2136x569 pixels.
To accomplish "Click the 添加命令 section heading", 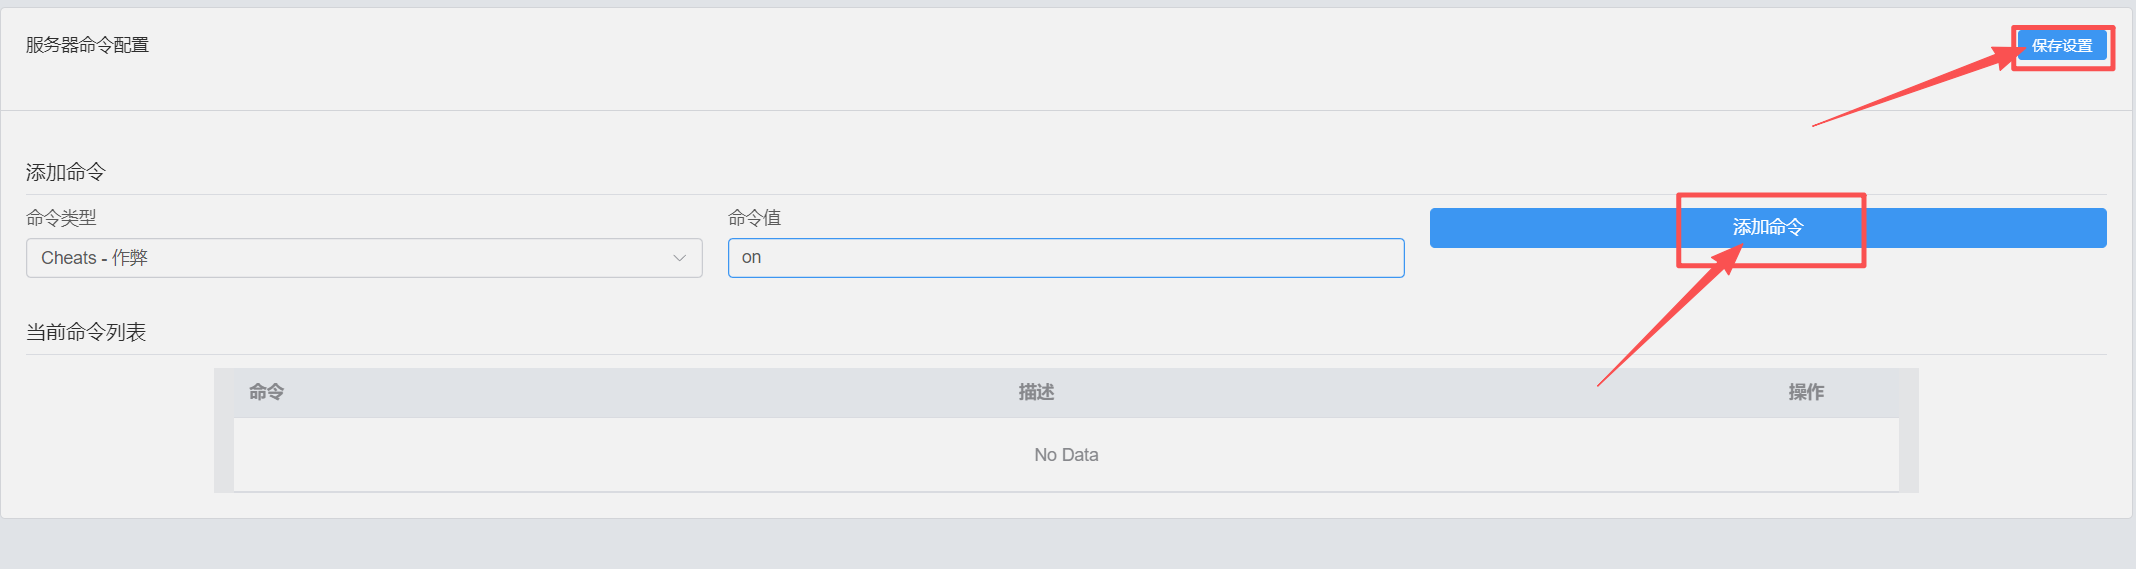I will [x=66, y=172].
